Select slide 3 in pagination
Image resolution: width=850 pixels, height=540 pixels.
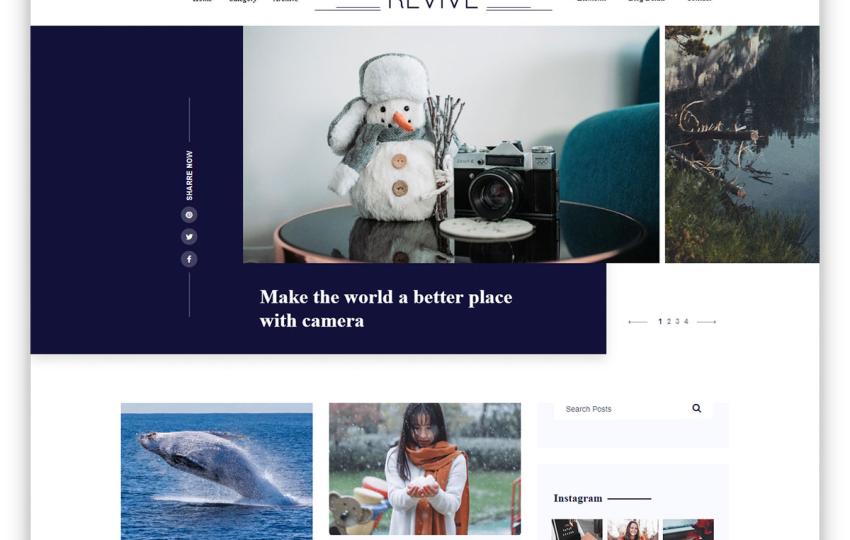pos(677,322)
